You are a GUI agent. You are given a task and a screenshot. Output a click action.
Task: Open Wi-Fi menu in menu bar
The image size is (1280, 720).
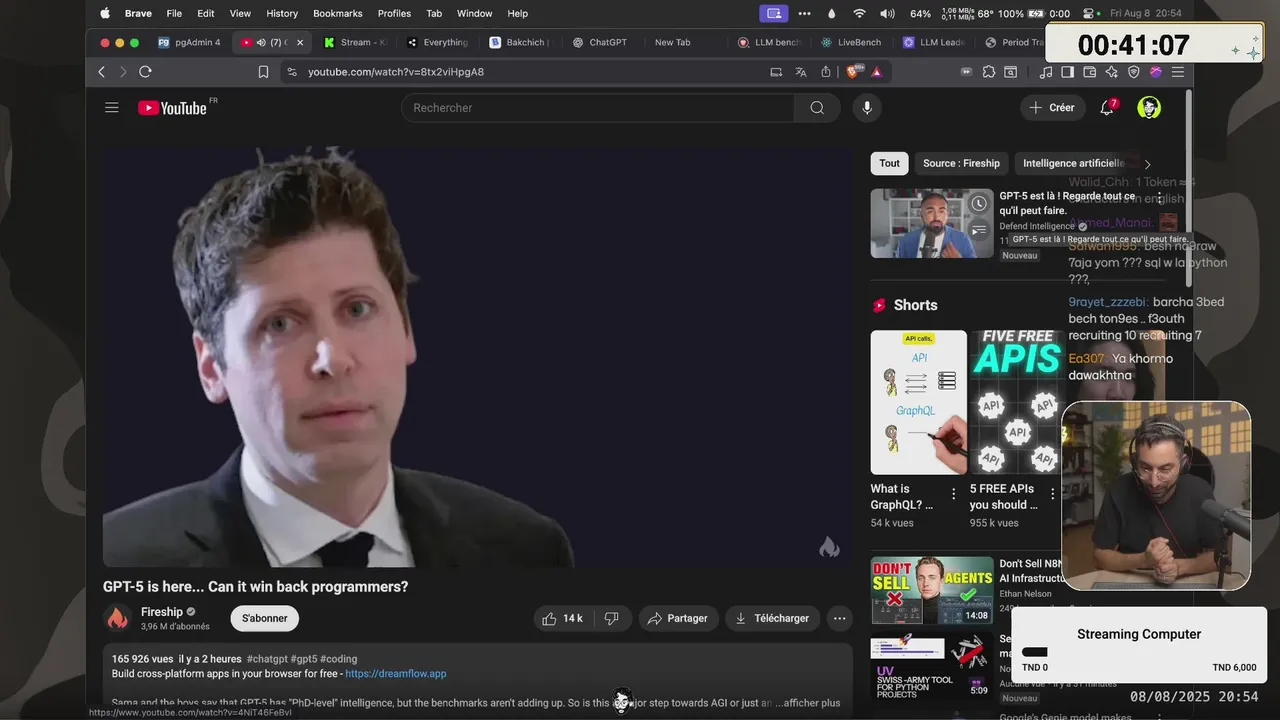(x=859, y=14)
